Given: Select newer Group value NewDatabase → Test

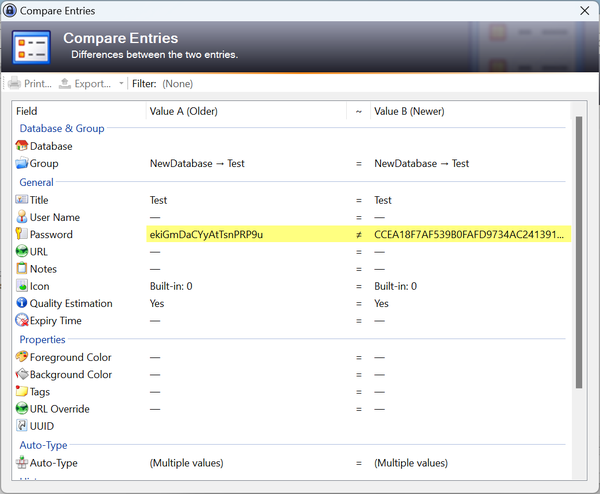Looking at the screenshot, I should pos(421,163).
